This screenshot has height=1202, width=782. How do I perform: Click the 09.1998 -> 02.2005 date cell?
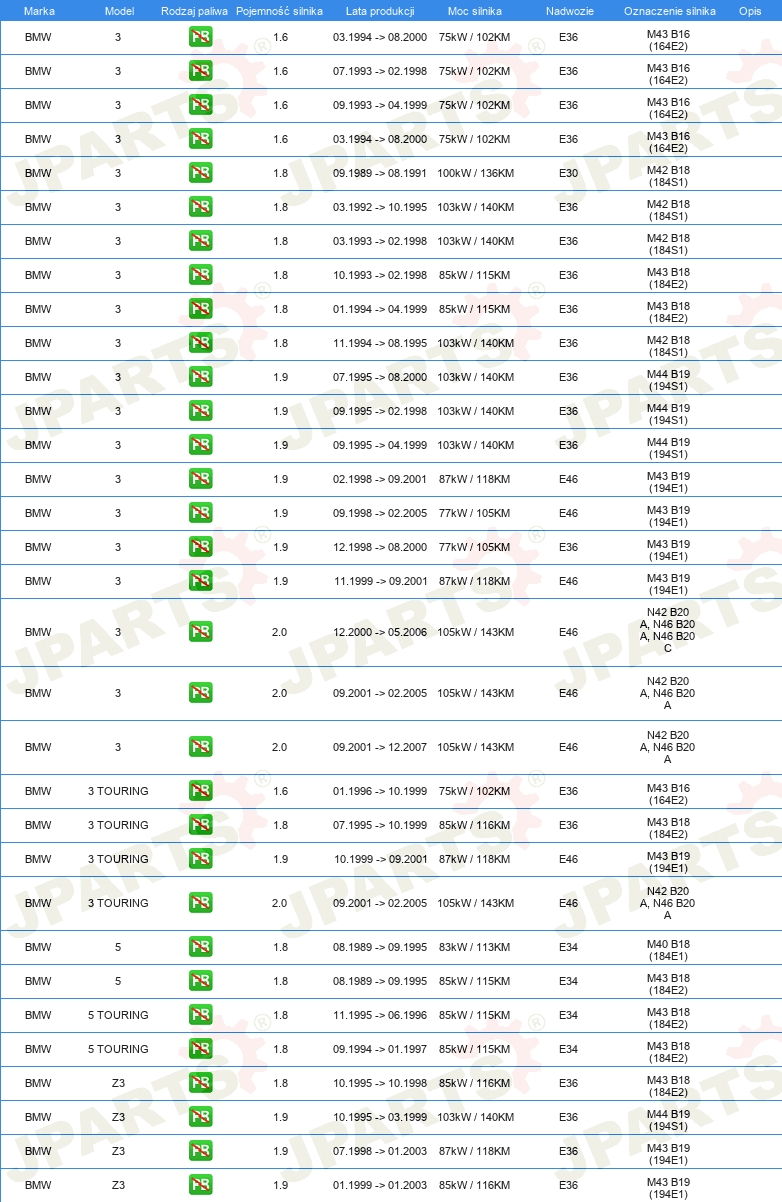coord(380,513)
